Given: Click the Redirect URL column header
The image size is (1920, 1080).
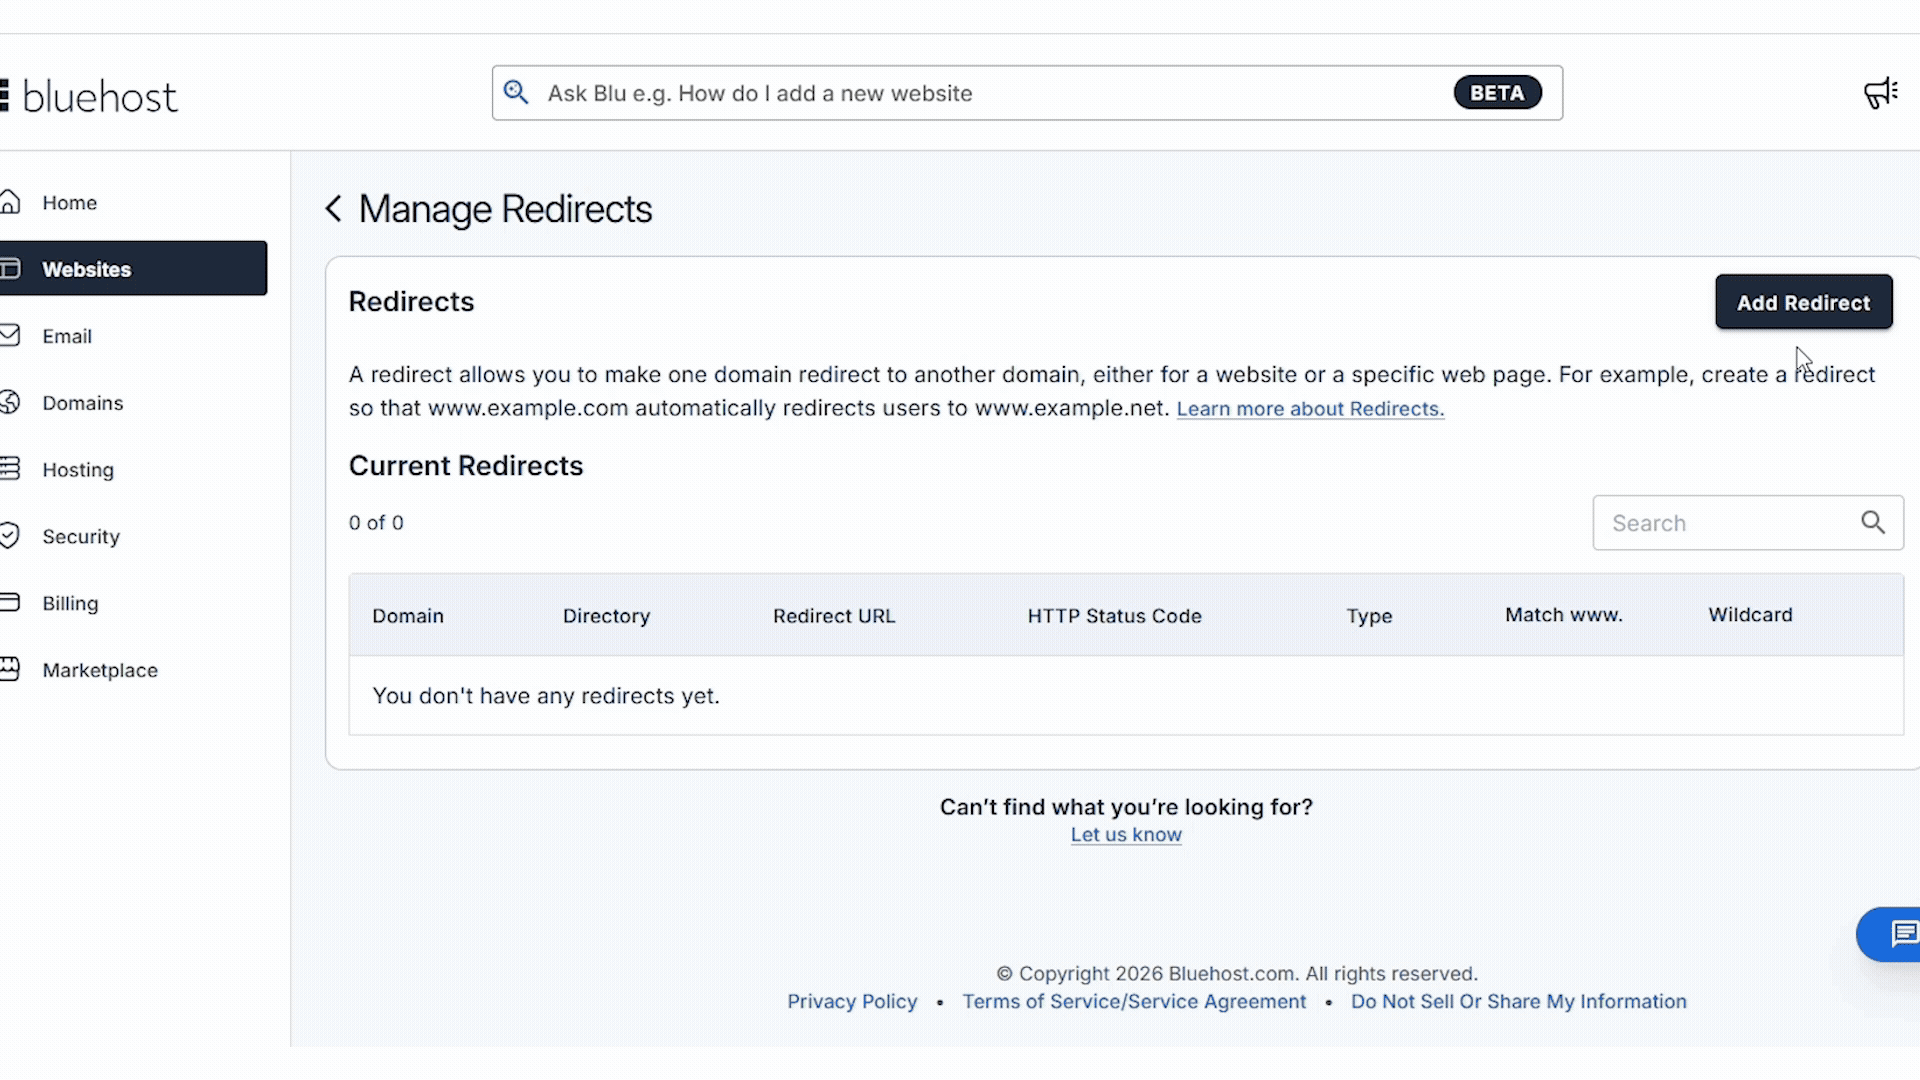Looking at the screenshot, I should pos(834,616).
